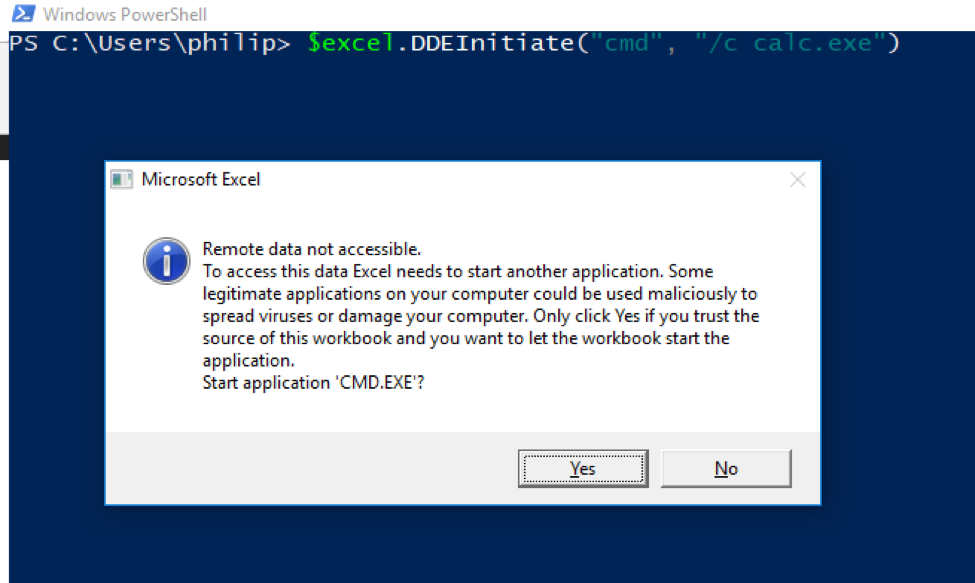Click the Excel icon in dialog title
Screen dimensions: 975x583
click(x=121, y=180)
